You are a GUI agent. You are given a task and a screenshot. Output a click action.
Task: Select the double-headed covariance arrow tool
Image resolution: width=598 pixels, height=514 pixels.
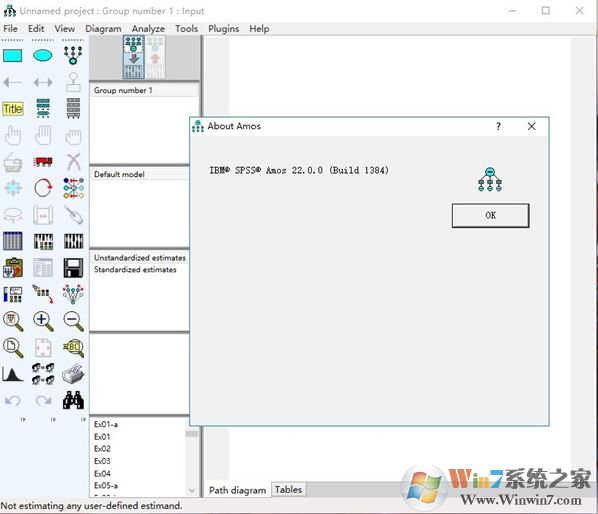pyautogui.click(x=43, y=82)
